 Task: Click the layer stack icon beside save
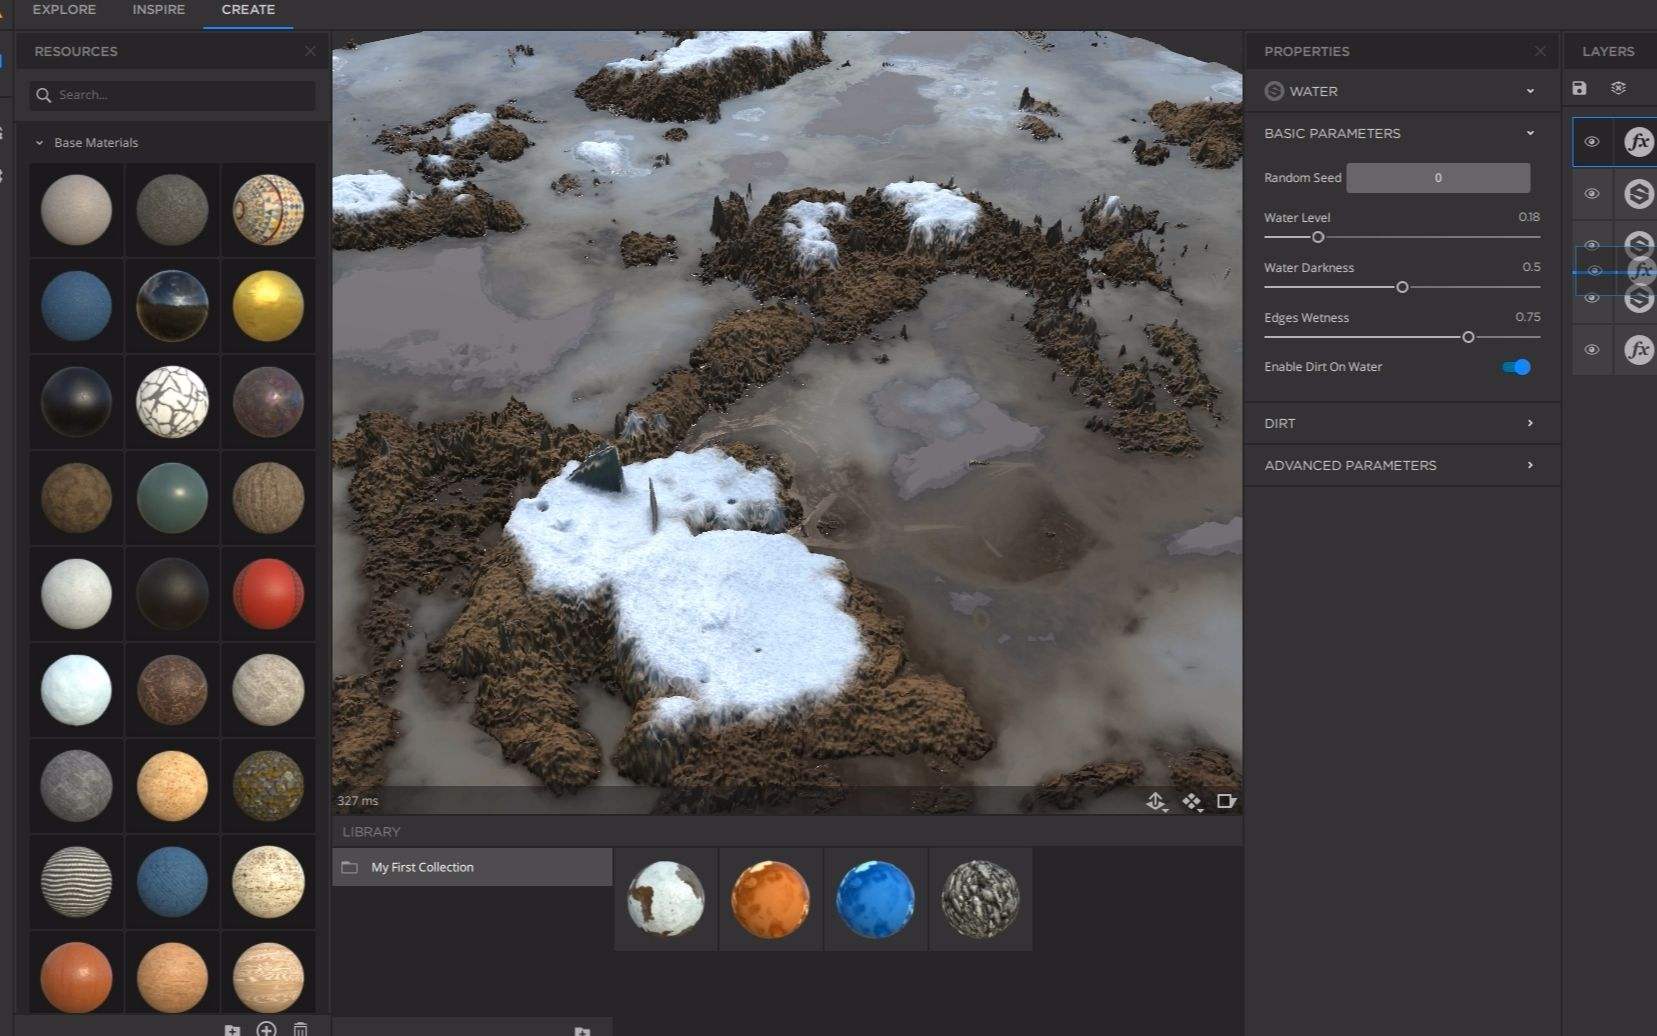(1618, 89)
